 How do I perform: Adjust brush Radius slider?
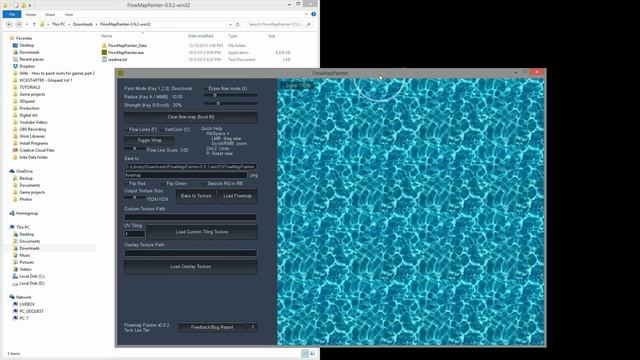pyautogui.click(x=231, y=95)
